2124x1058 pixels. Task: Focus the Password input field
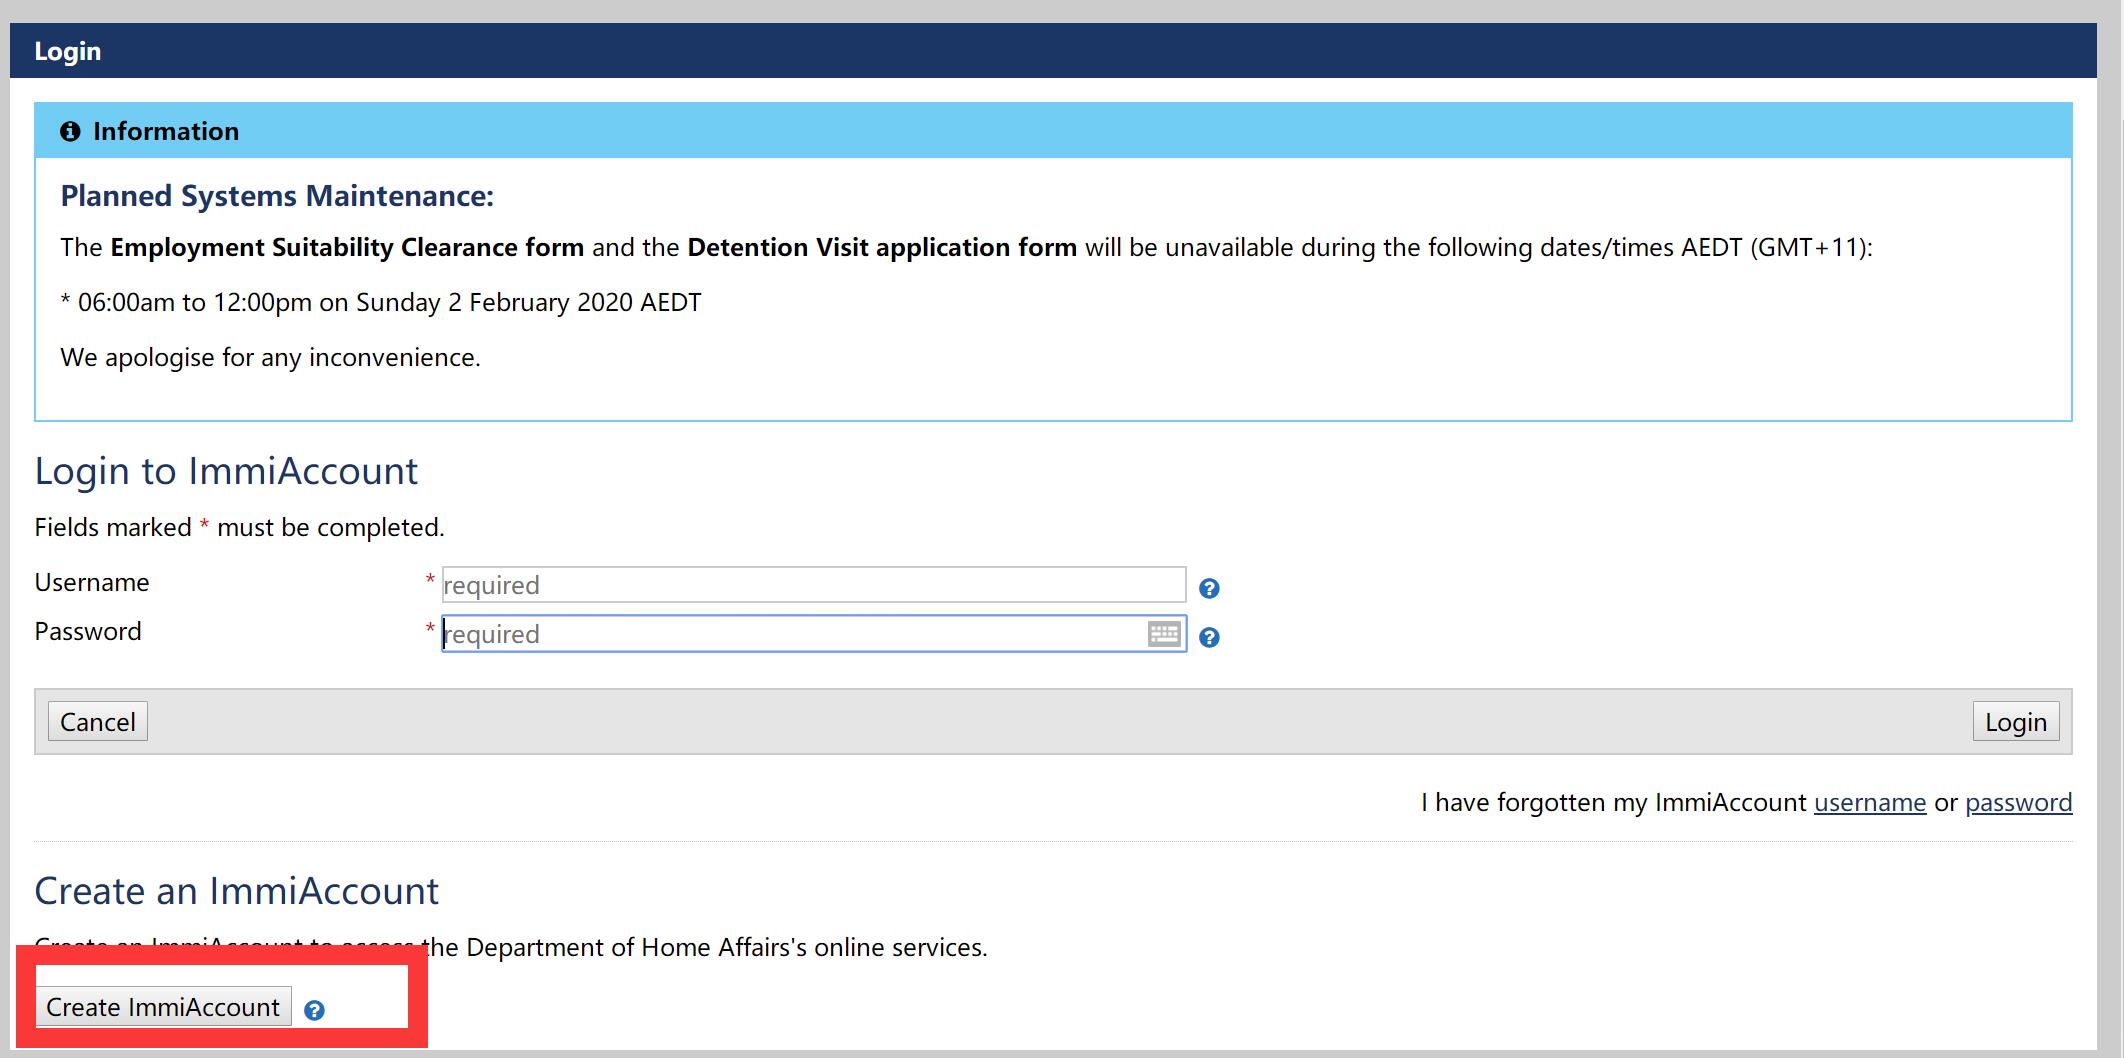tap(792, 634)
